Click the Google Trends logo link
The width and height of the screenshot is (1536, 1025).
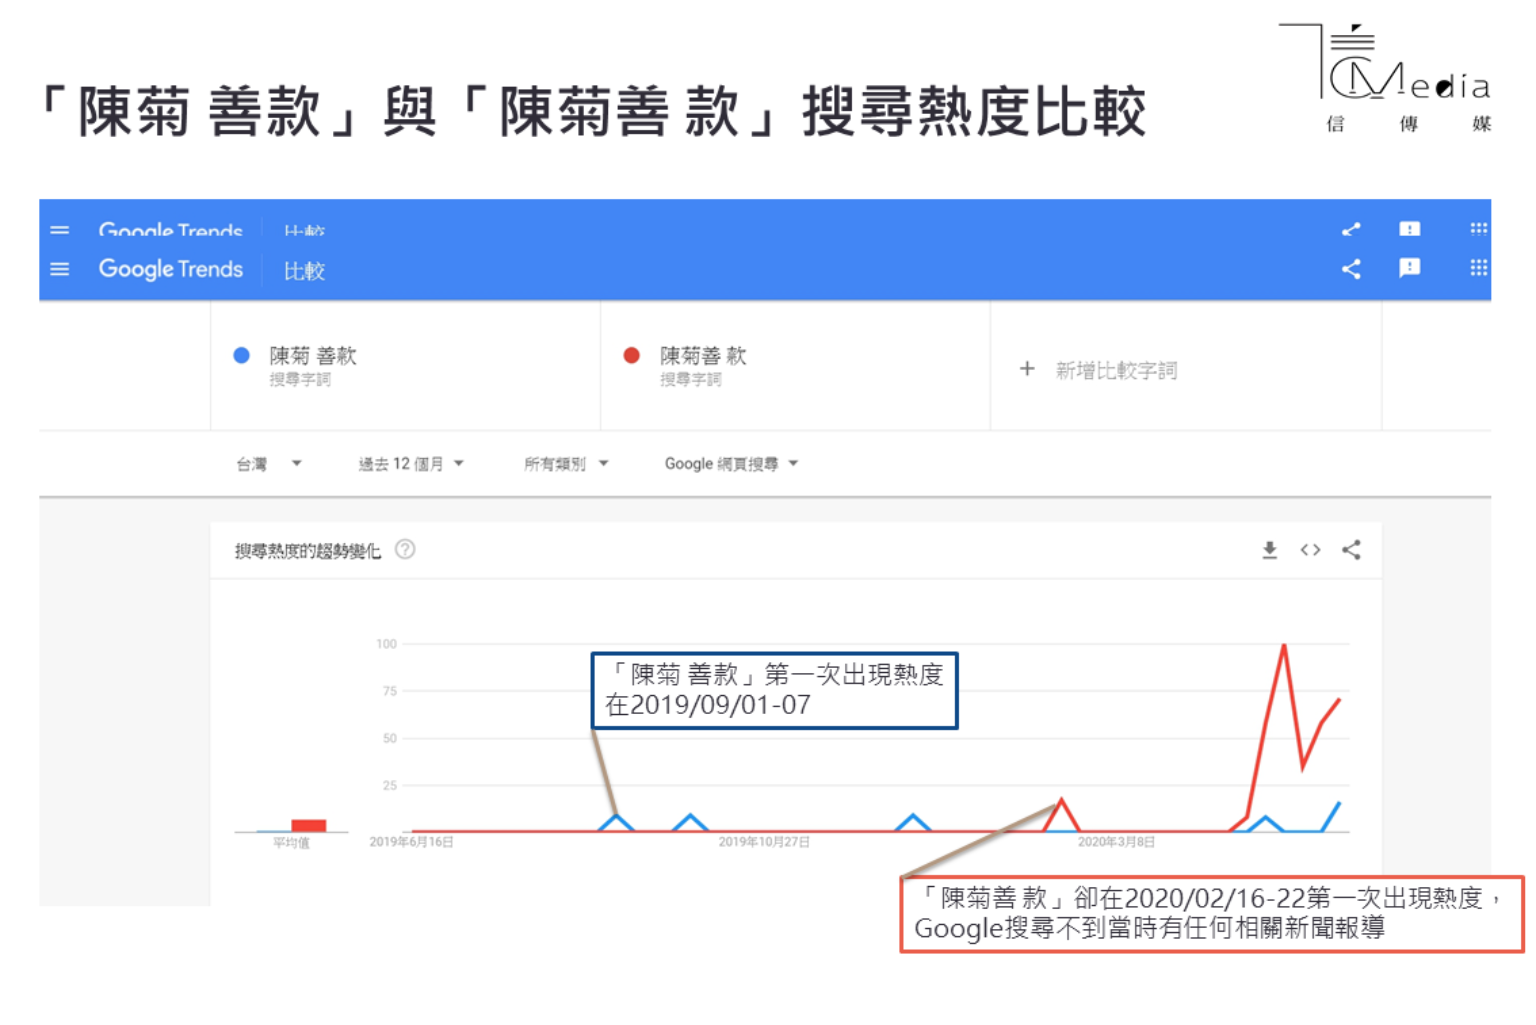[170, 269]
